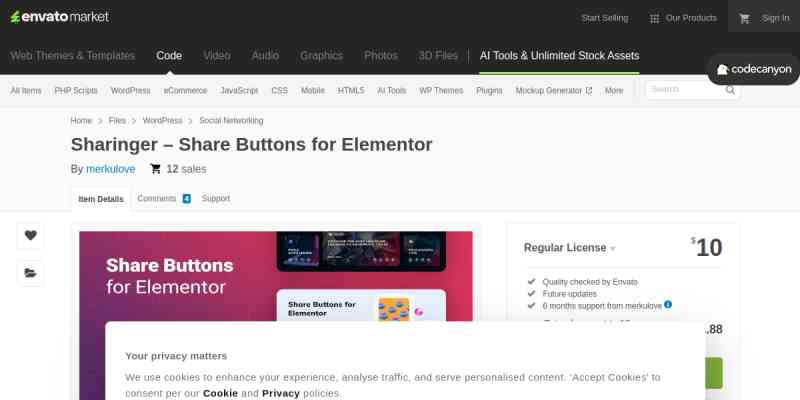800x400 pixels.
Task: Click WordPress breadcrumb
Action: point(162,120)
